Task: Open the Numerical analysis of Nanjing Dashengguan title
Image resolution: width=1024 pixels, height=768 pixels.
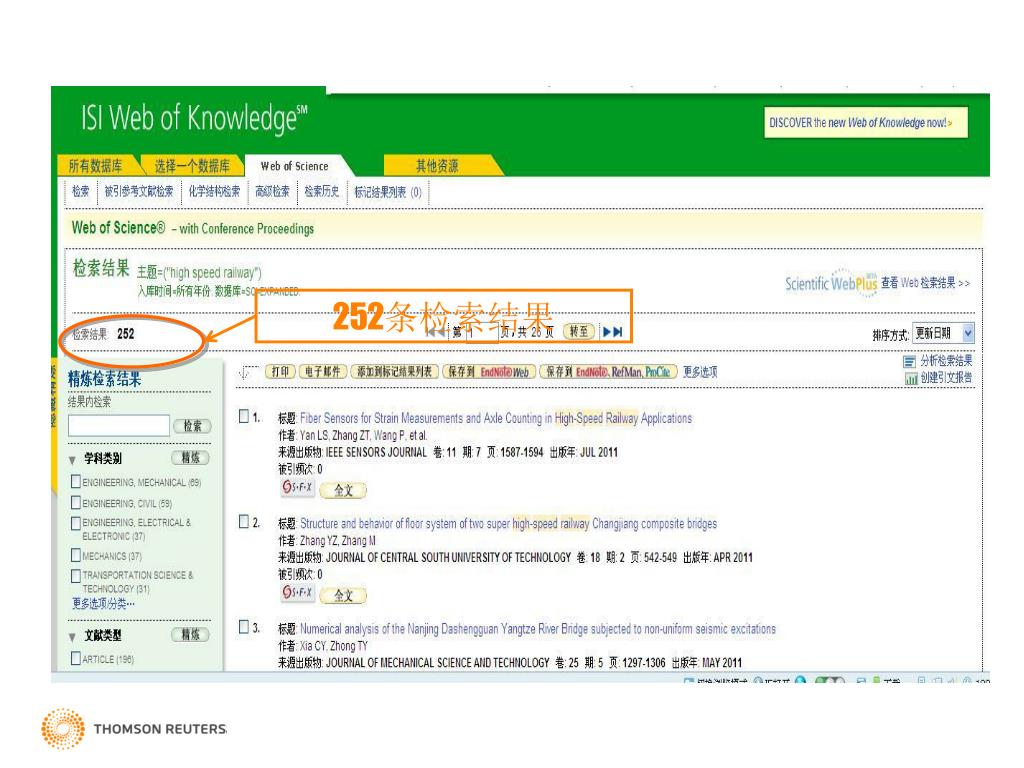Action: 537,629
